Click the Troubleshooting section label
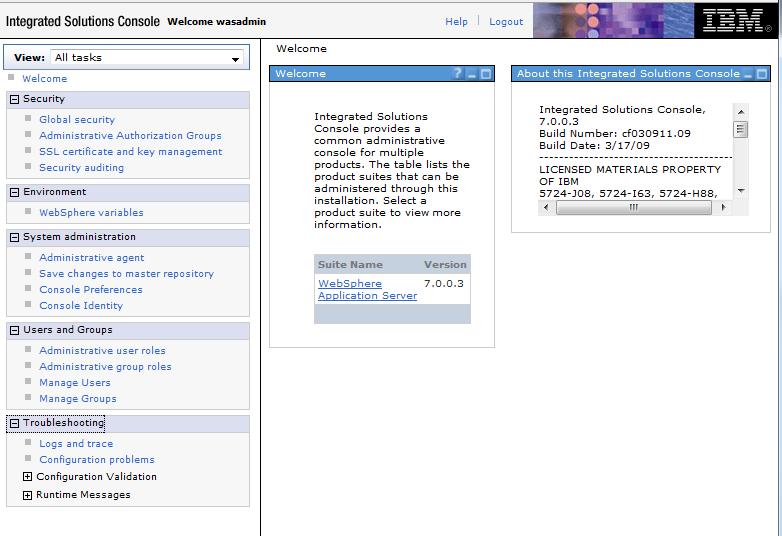The width and height of the screenshot is (782, 536). click(63, 423)
